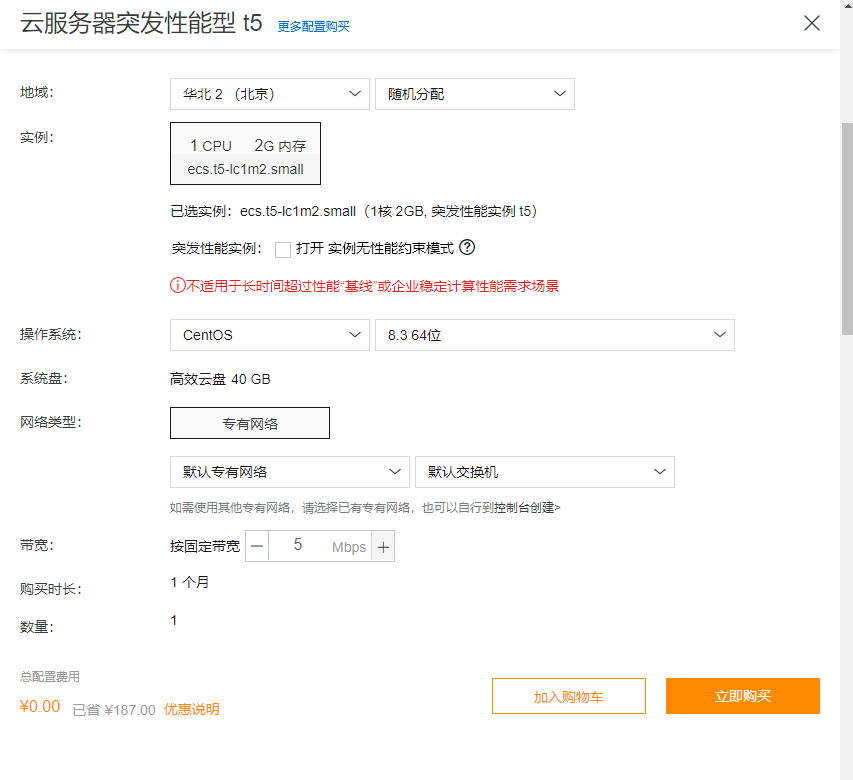Image resolution: width=853 pixels, height=780 pixels.
Task: Enable 实例无性能约束模式 checkbox
Action: 284,248
